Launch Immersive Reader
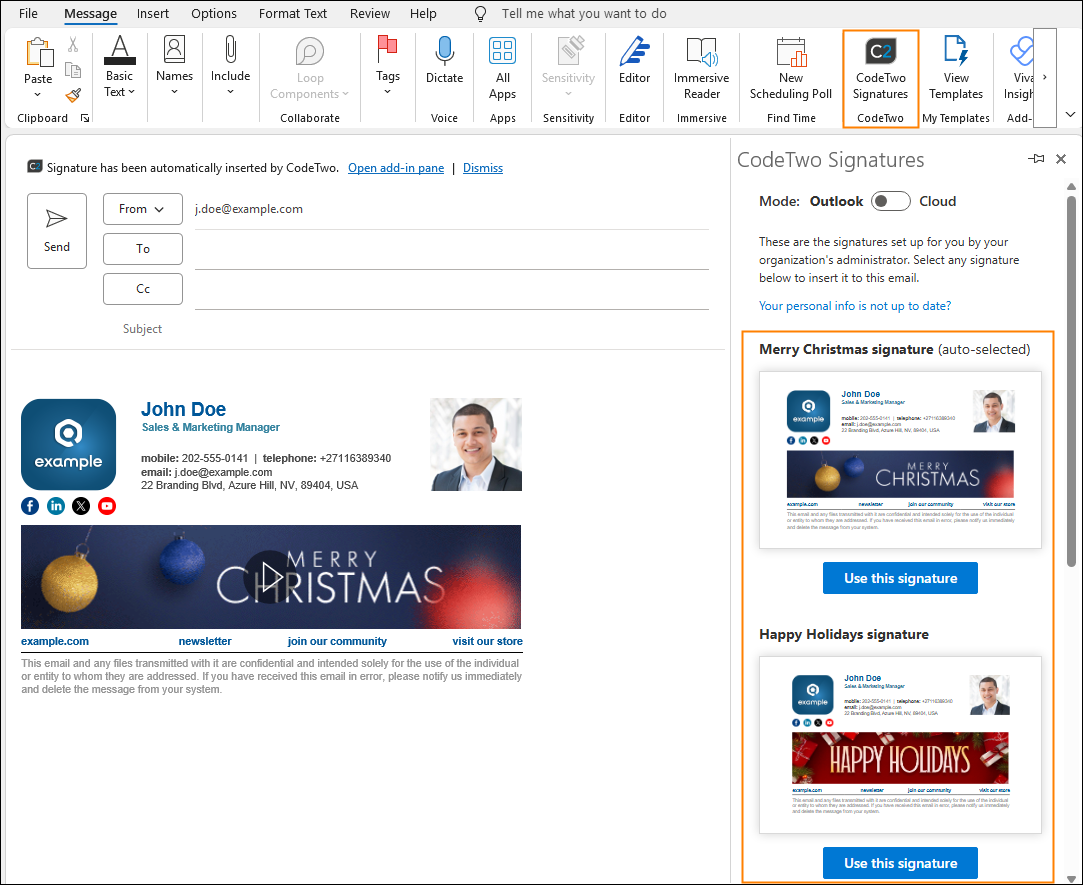Viewport: 1083px width, 885px height. point(701,68)
